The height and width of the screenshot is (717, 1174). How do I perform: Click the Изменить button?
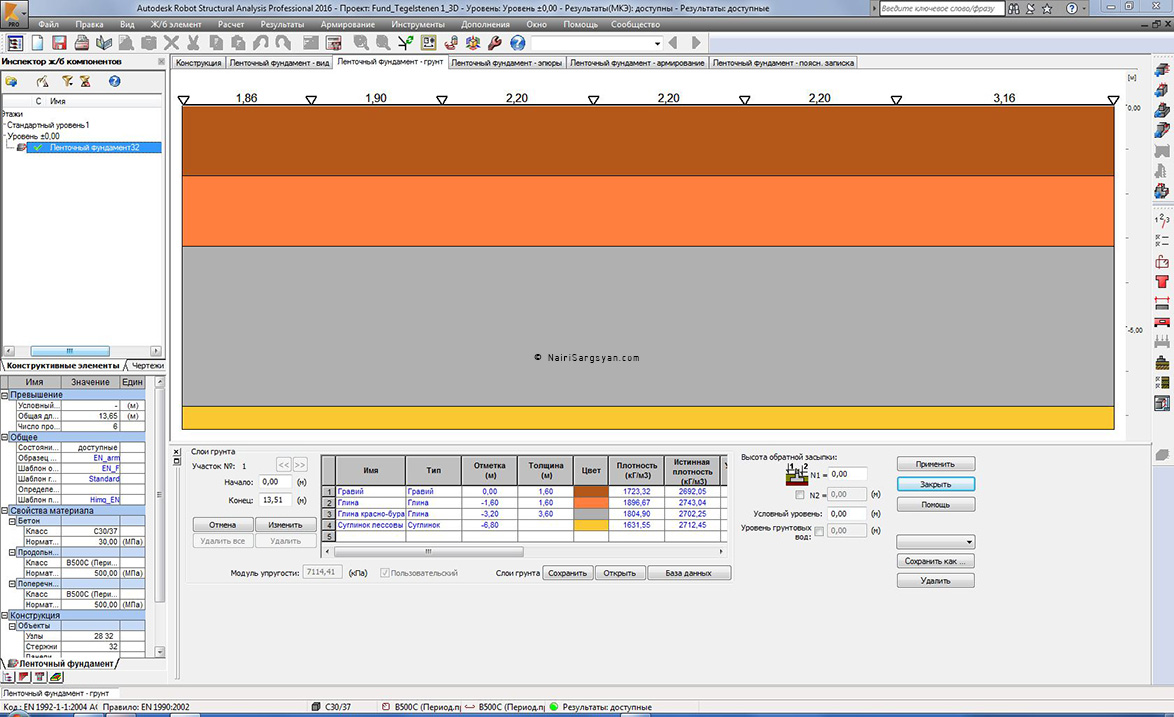285,525
